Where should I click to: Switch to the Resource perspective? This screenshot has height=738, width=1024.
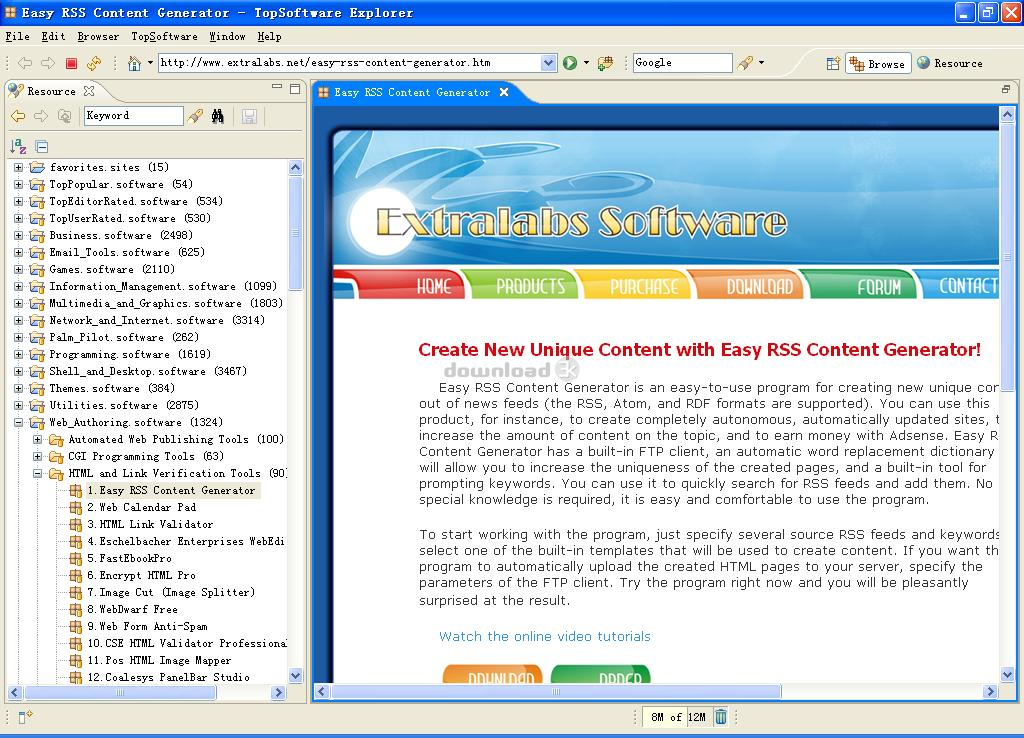pyautogui.click(x=950, y=63)
